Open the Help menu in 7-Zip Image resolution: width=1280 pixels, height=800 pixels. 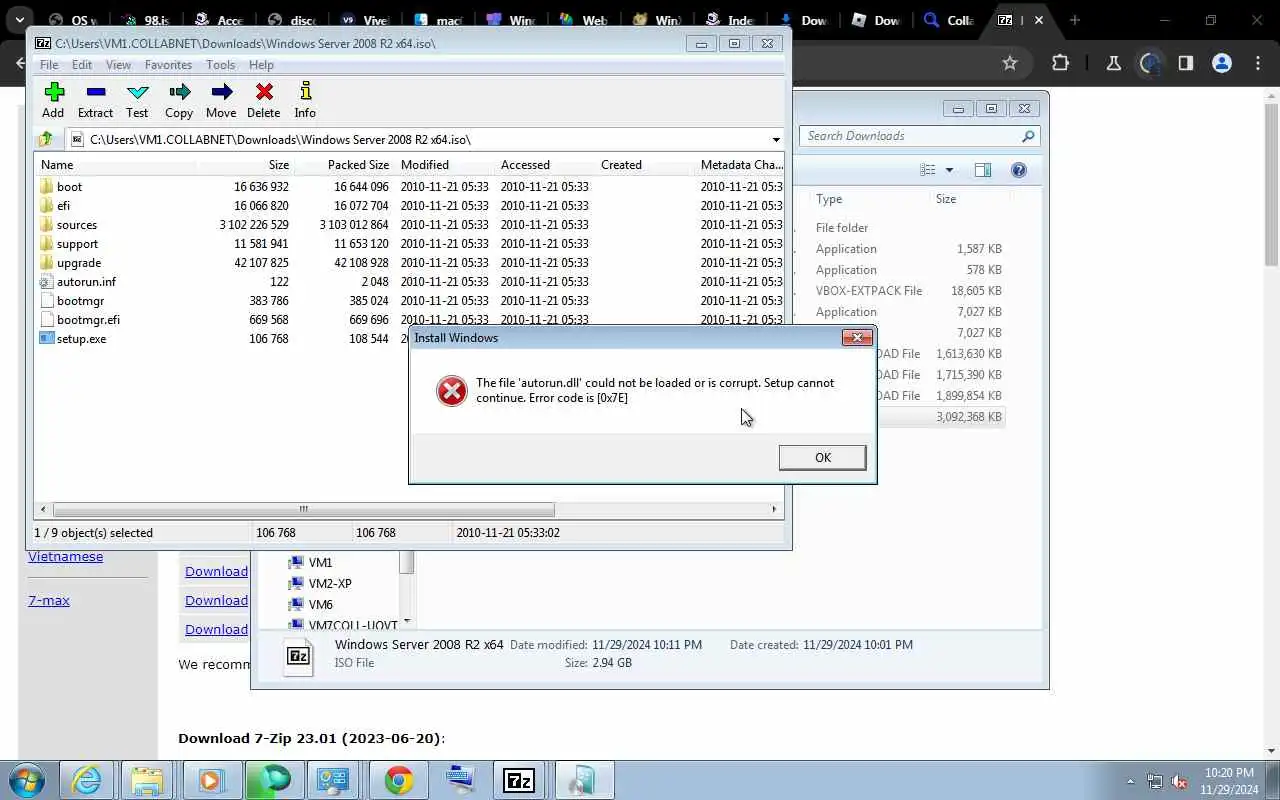click(261, 65)
